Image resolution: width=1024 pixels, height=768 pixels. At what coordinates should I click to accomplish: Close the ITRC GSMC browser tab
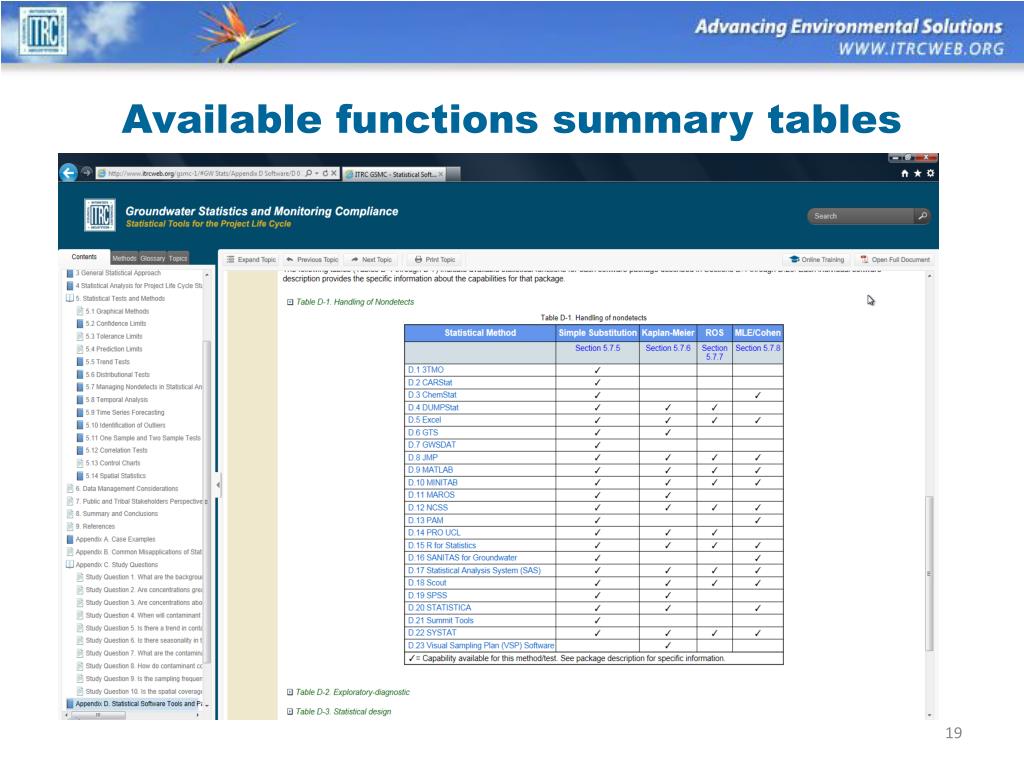pos(441,174)
